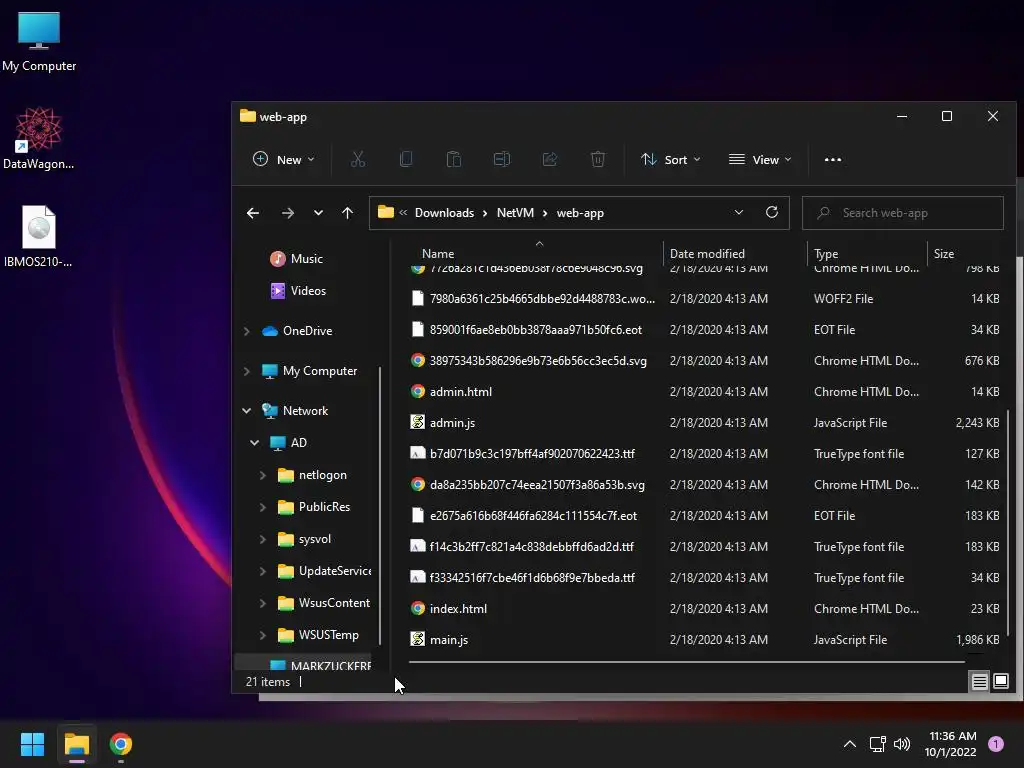Open the View dropdown menu
This screenshot has width=1024, height=768.
tap(760, 159)
